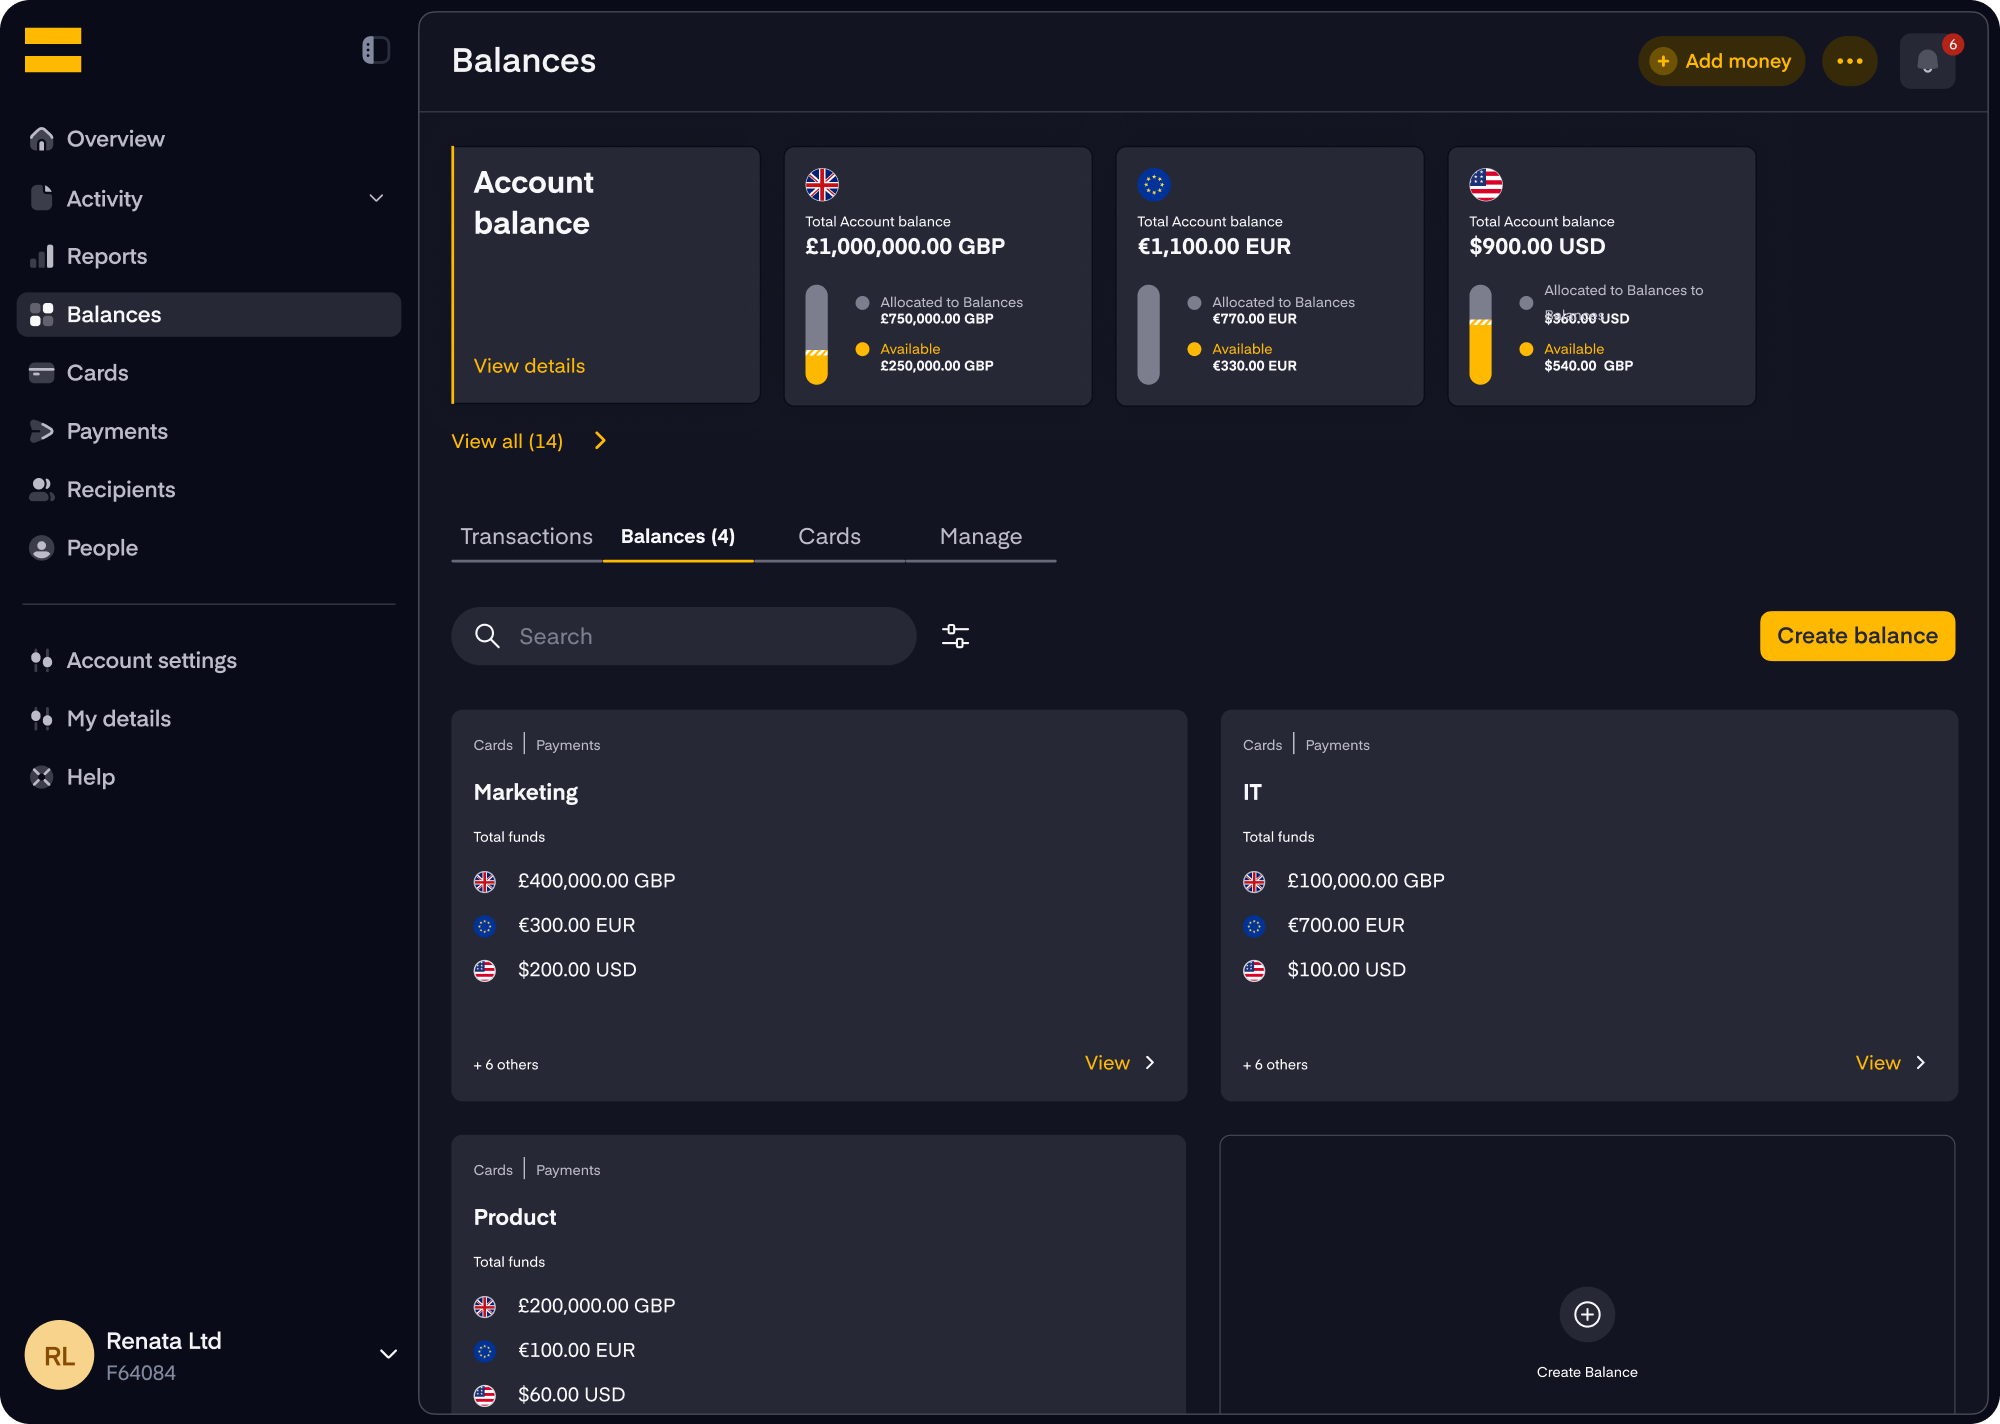Screen dimensions: 2000x1424
Task: Open the three-dot more options menu
Action: (x=1849, y=61)
